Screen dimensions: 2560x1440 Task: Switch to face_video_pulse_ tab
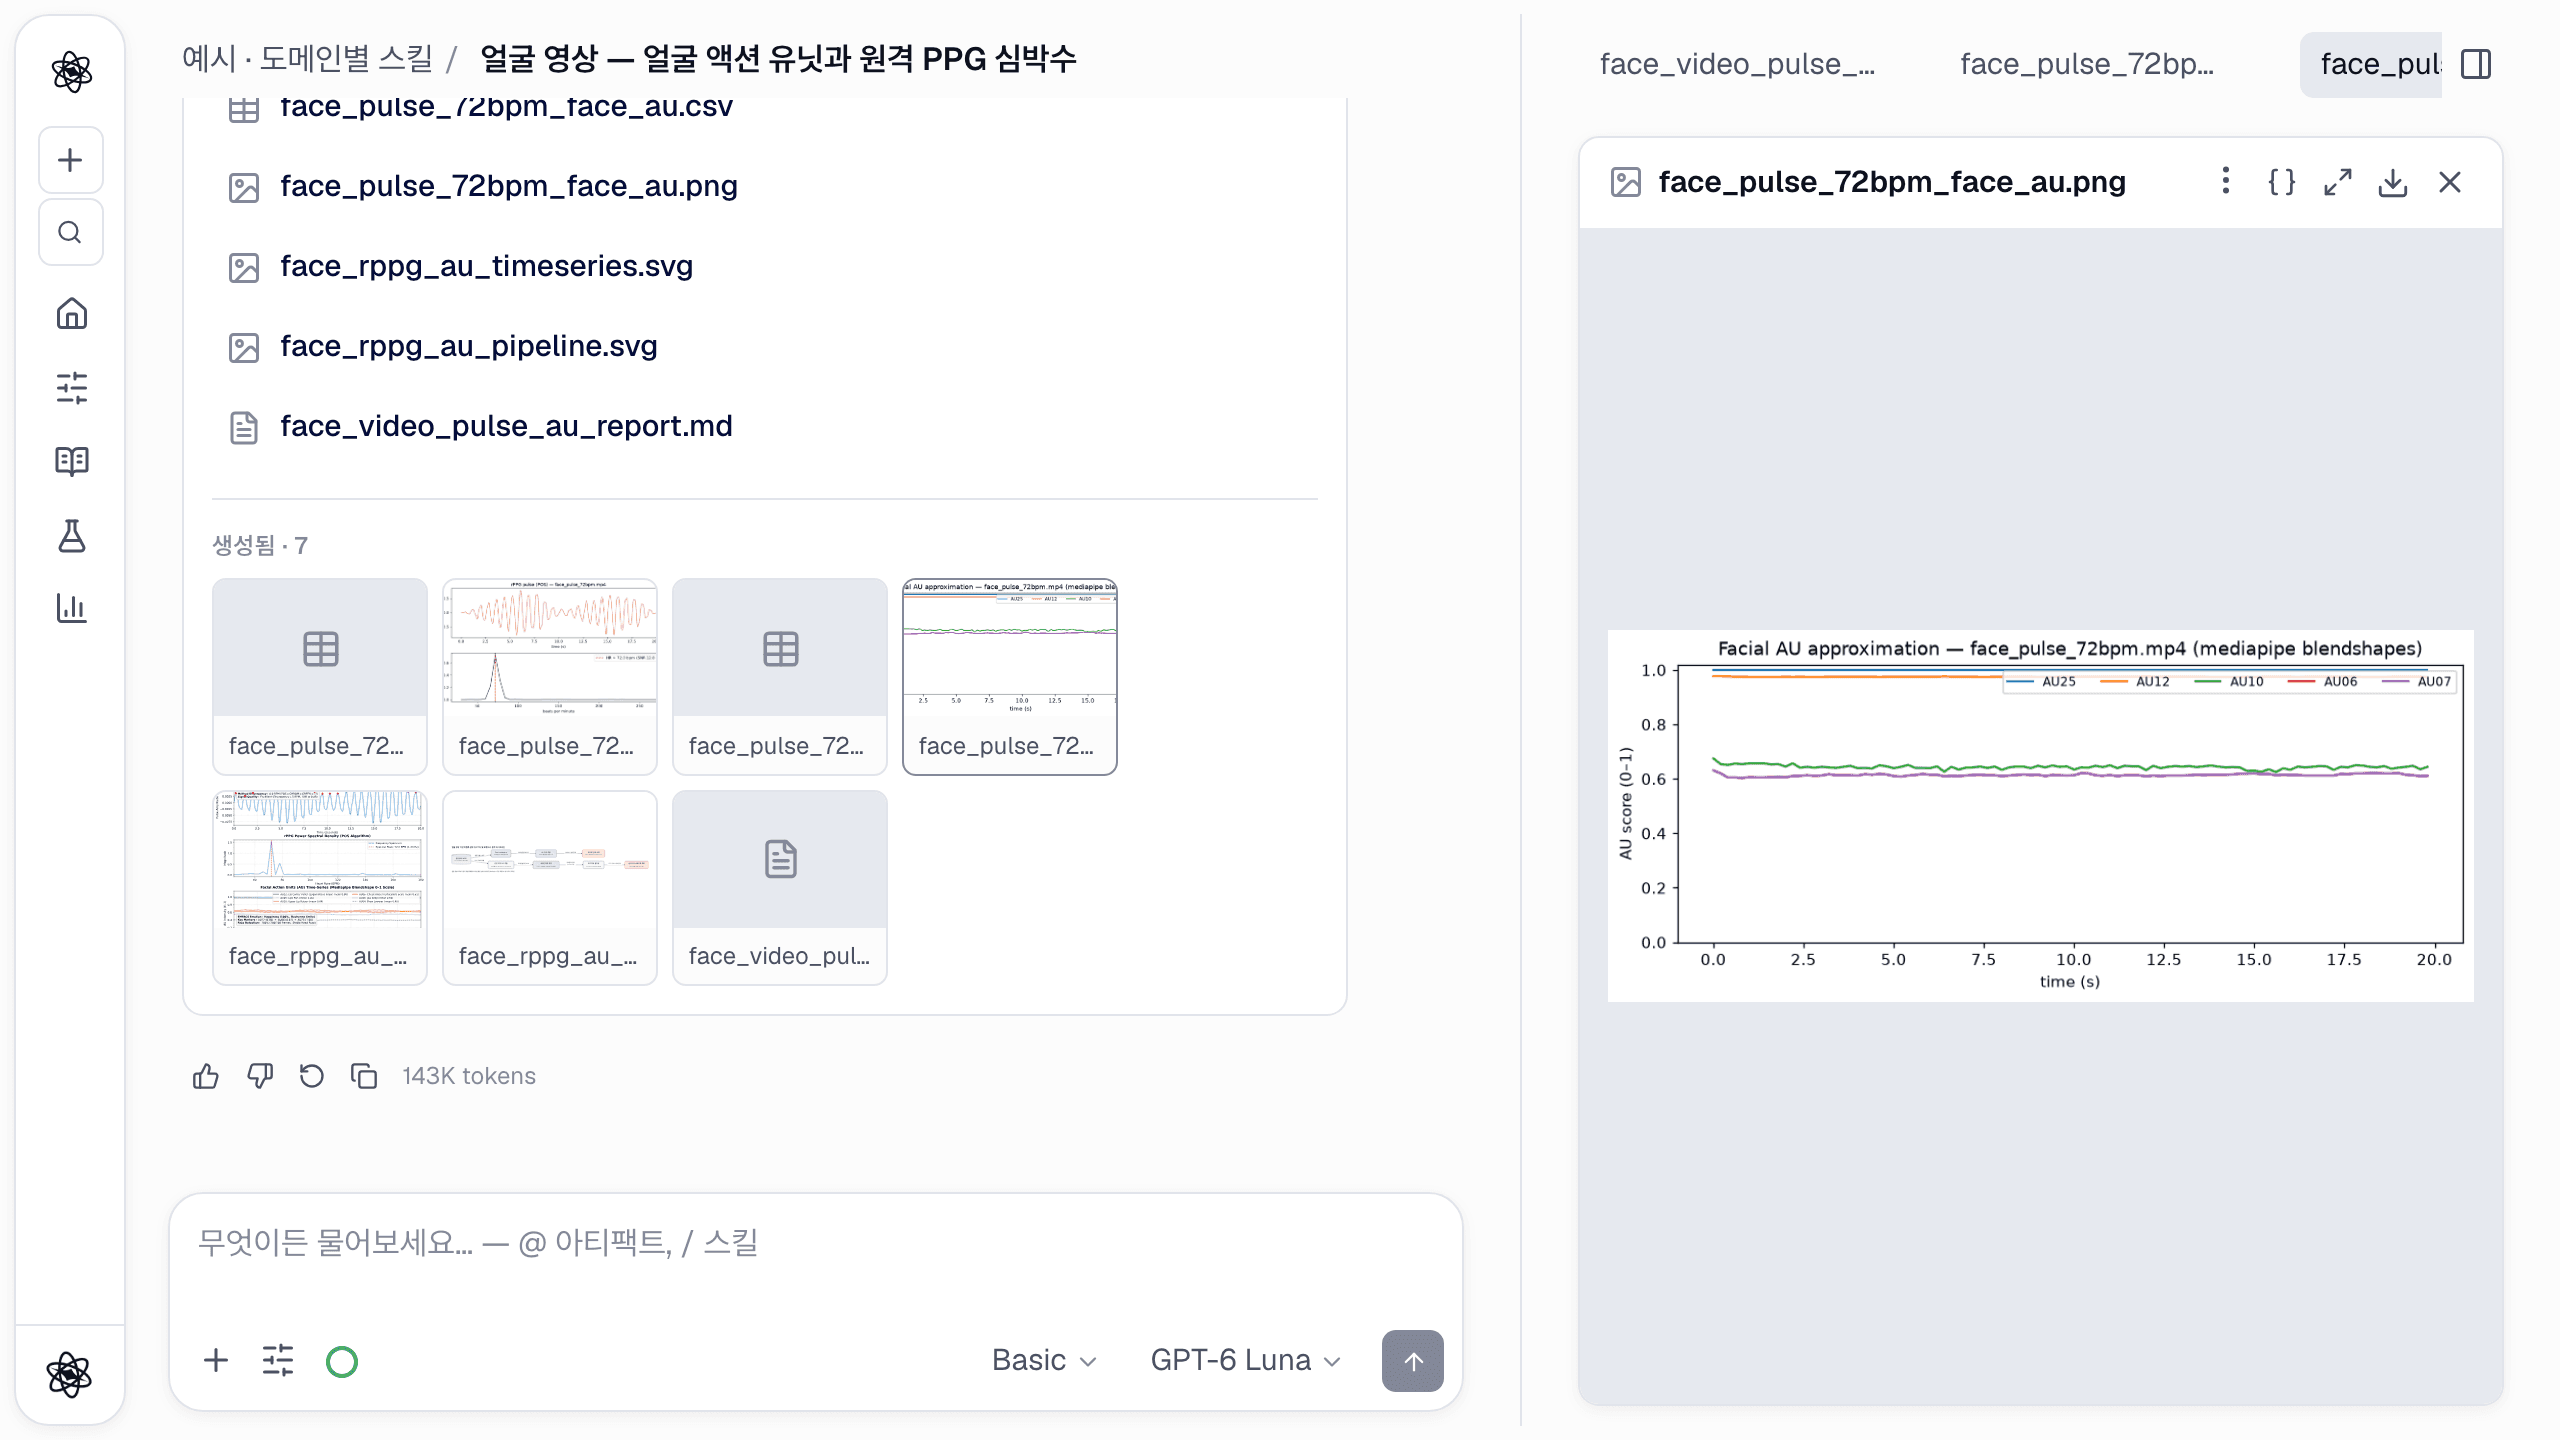click(x=1737, y=64)
